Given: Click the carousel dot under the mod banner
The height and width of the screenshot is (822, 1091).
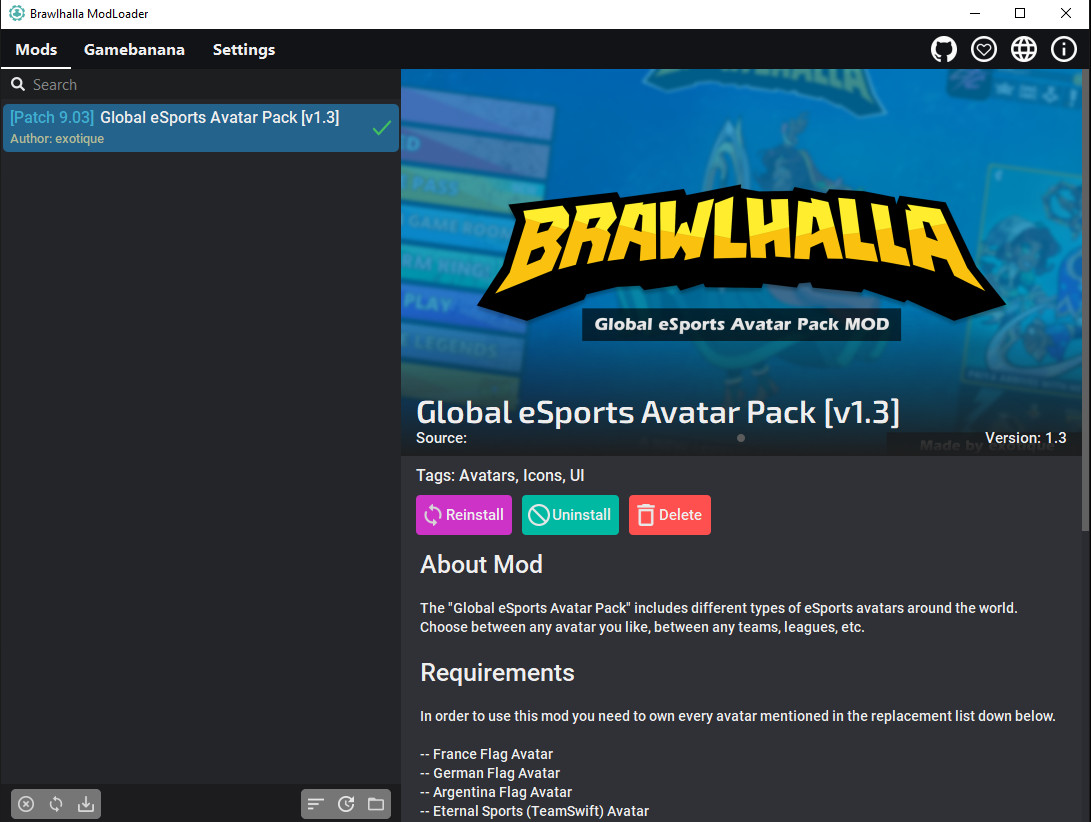Looking at the screenshot, I should point(740,437).
